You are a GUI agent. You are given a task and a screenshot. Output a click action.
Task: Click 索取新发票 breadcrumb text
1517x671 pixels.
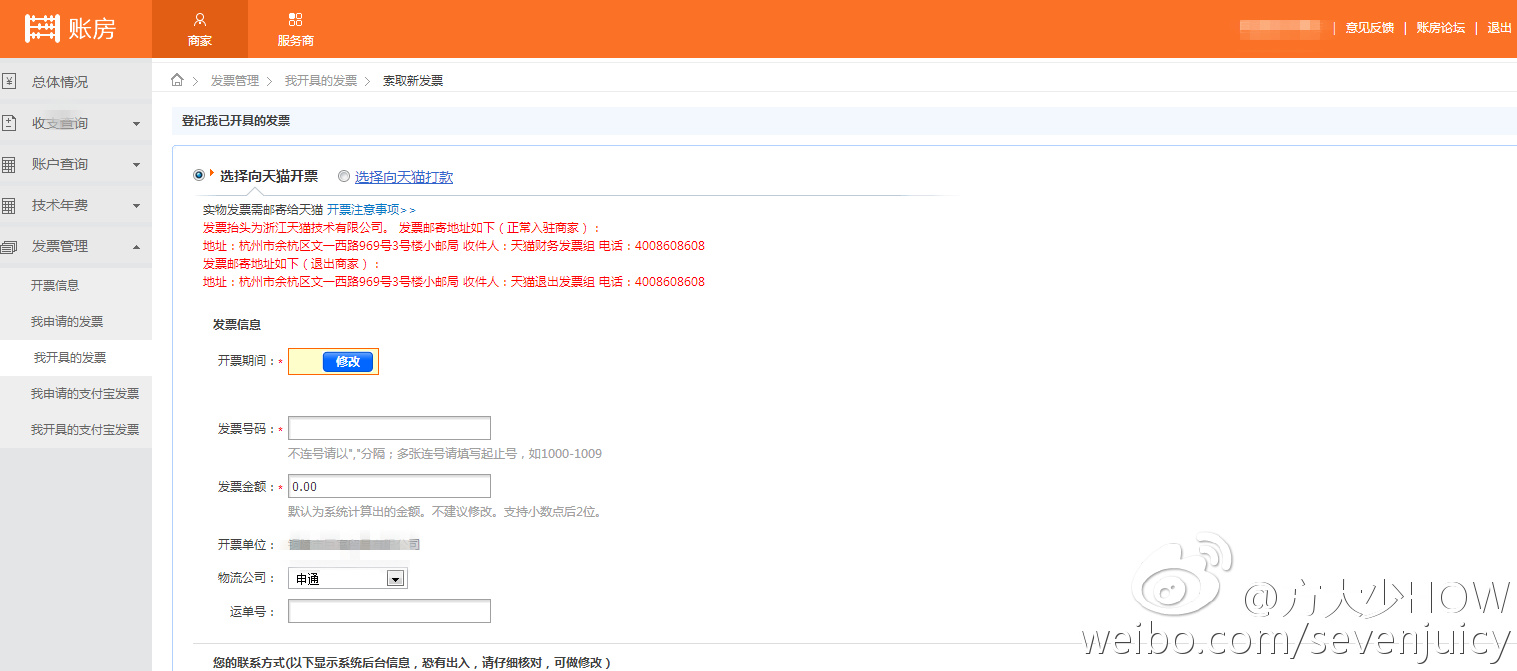pyautogui.click(x=413, y=81)
